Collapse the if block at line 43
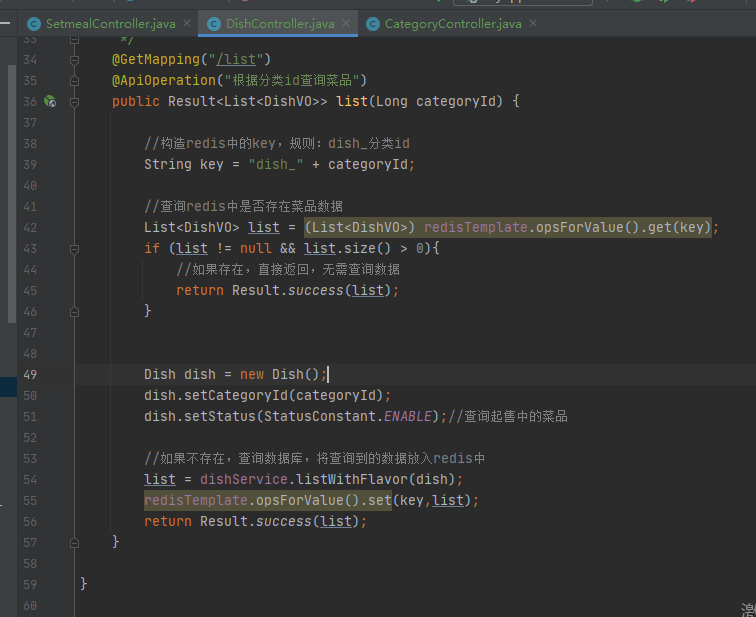 pos(74,249)
